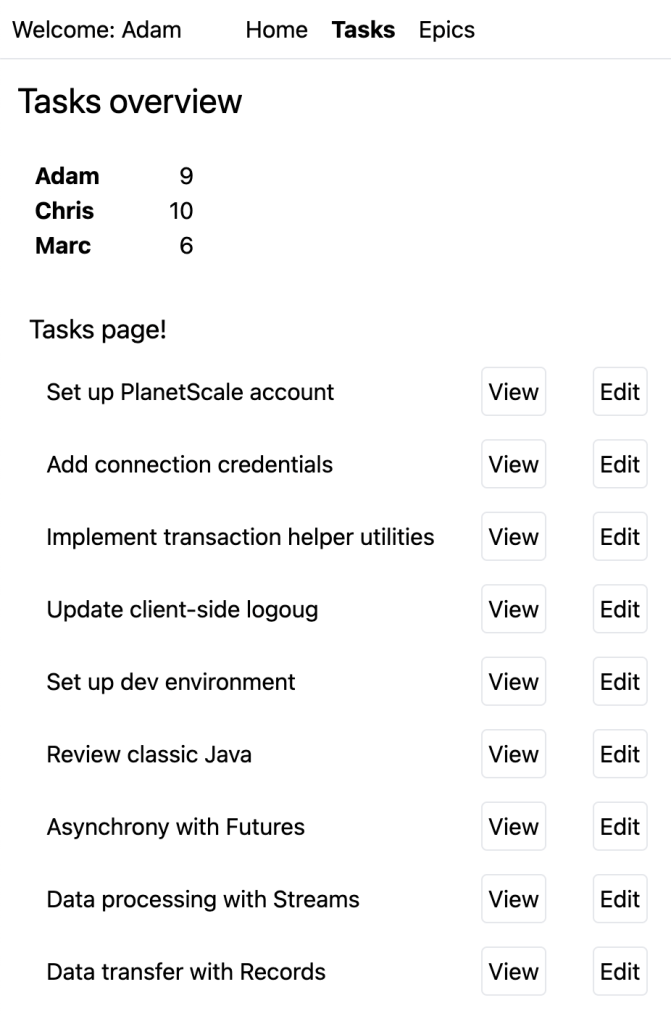This screenshot has width=671, height=1024.
Task: Edit the Set up dev environment task
Action: click(x=620, y=682)
